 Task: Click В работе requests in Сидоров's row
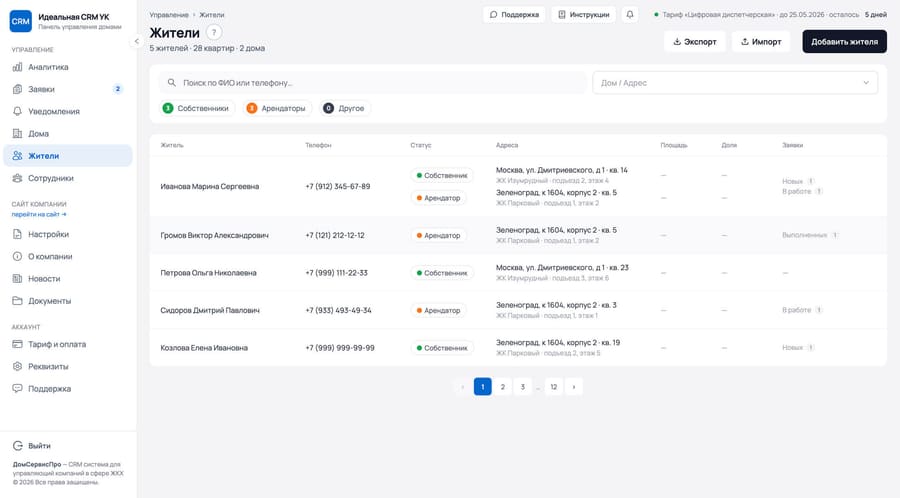[x=802, y=310]
